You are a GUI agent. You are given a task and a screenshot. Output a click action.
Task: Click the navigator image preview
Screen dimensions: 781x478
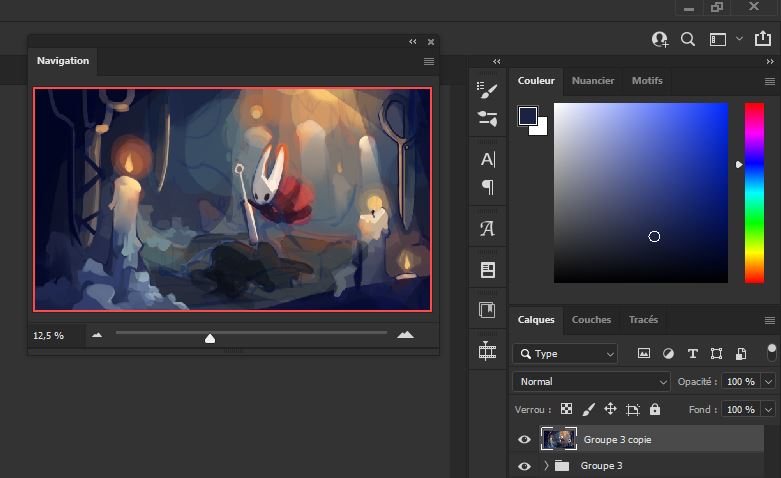point(232,199)
